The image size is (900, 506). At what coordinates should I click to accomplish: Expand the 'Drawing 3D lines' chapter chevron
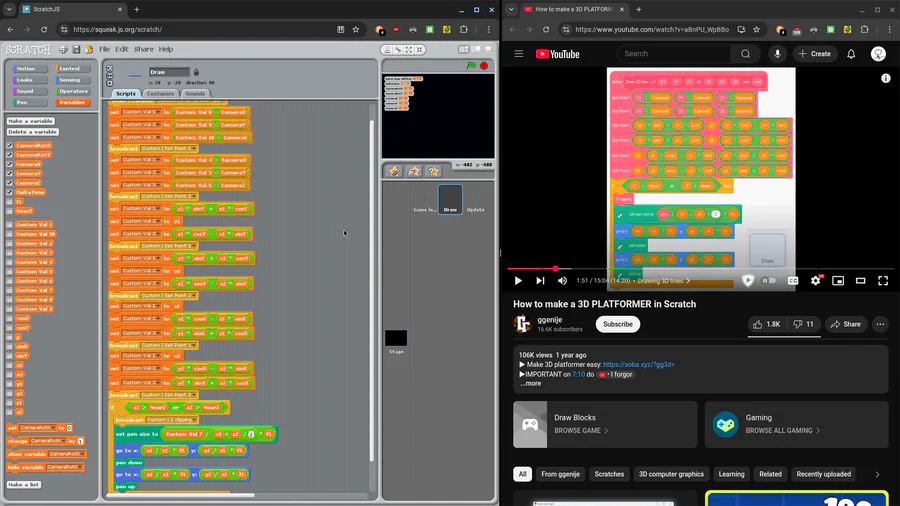click(688, 281)
